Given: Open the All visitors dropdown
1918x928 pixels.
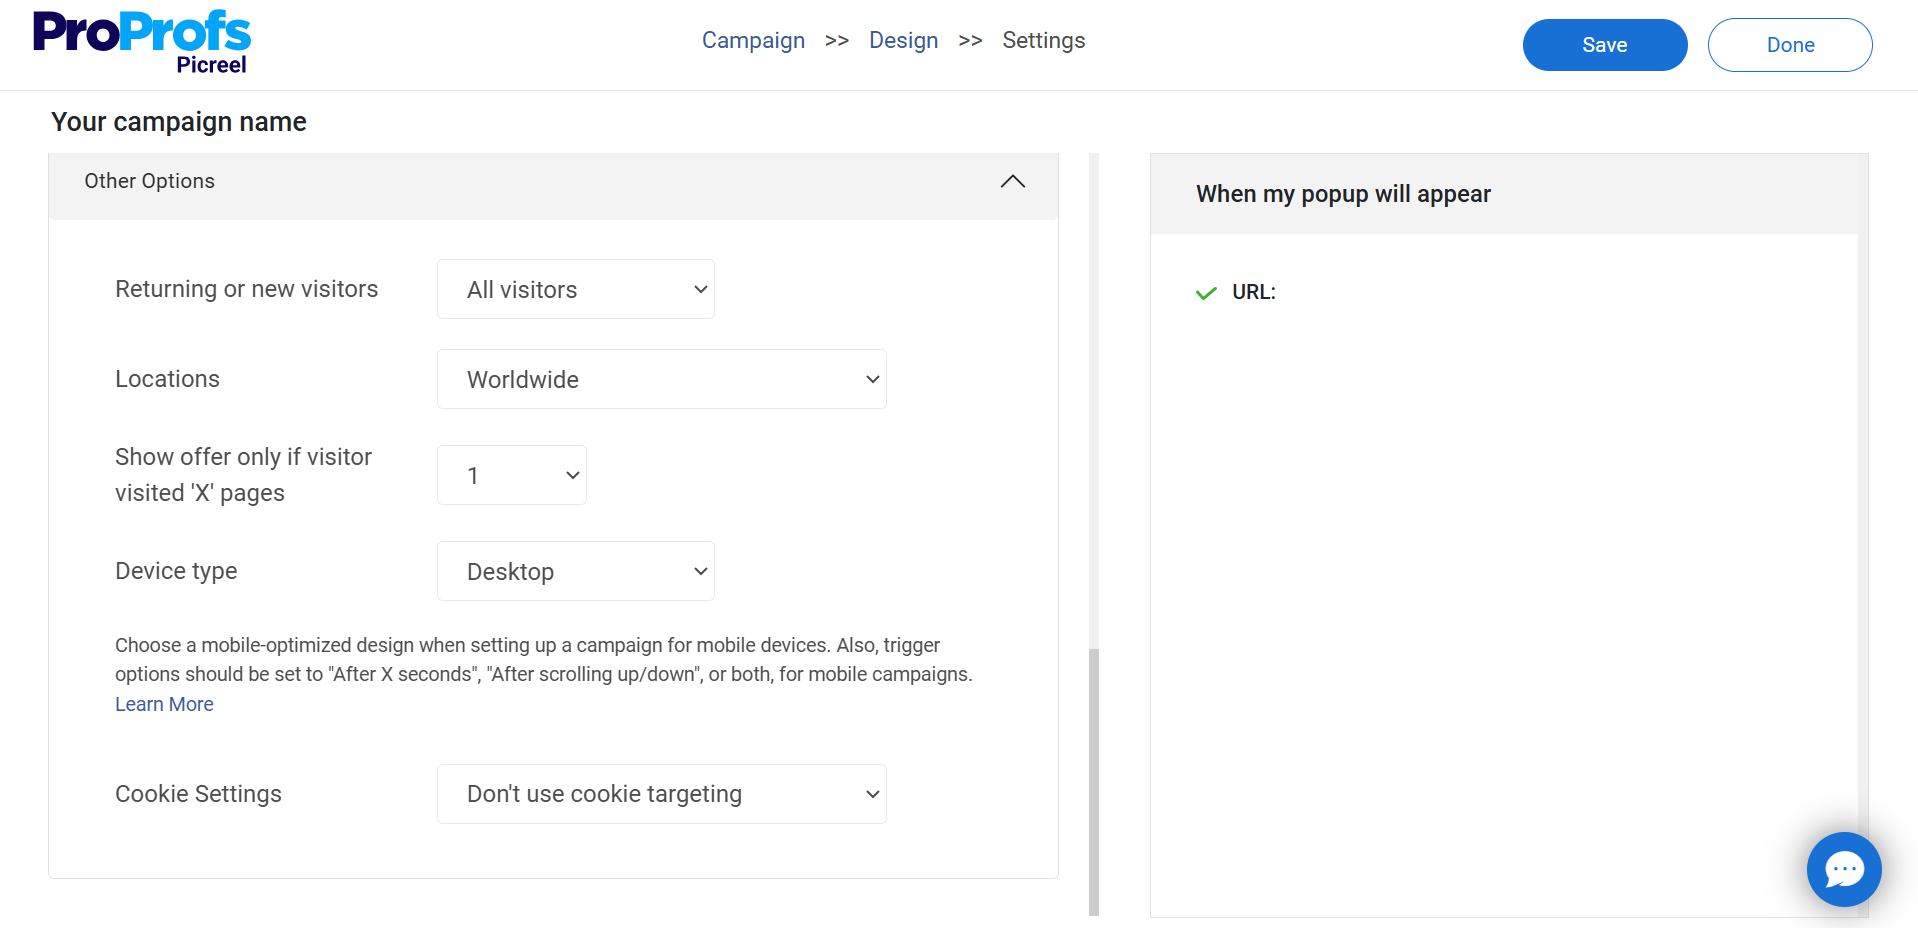Looking at the screenshot, I should 575,289.
